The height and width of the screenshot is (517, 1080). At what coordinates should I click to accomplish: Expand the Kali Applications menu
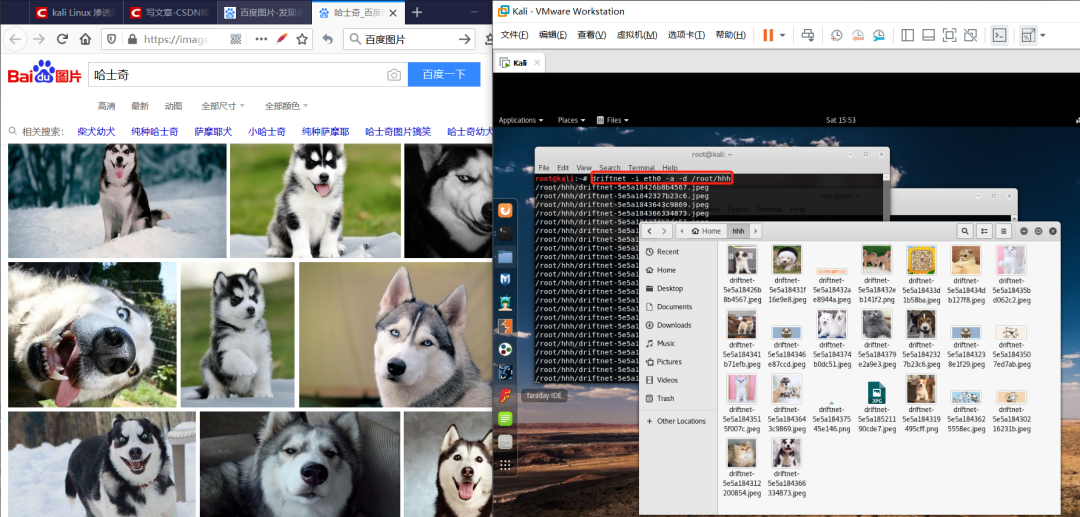coord(521,120)
